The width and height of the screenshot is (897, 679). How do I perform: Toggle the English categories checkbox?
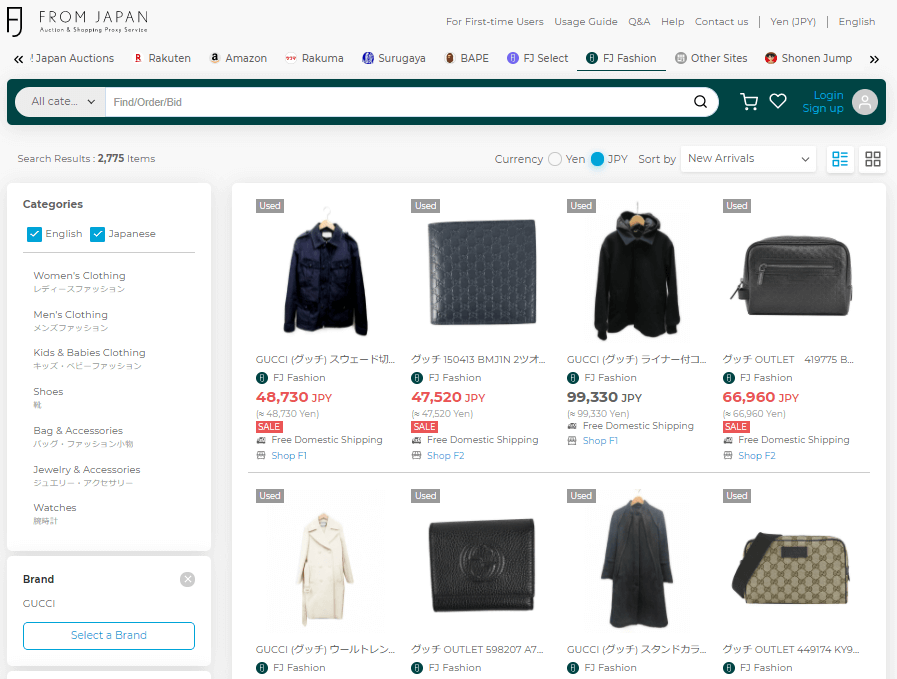point(34,234)
